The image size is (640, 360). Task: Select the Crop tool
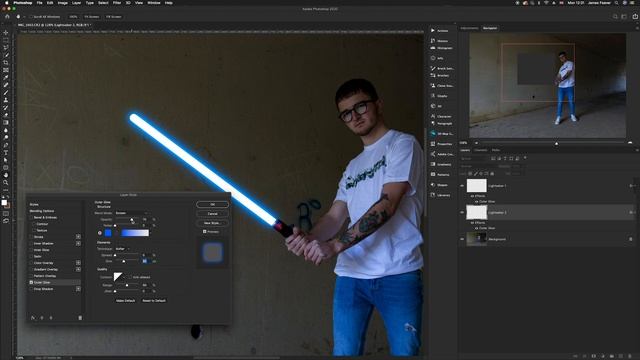[6, 62]
